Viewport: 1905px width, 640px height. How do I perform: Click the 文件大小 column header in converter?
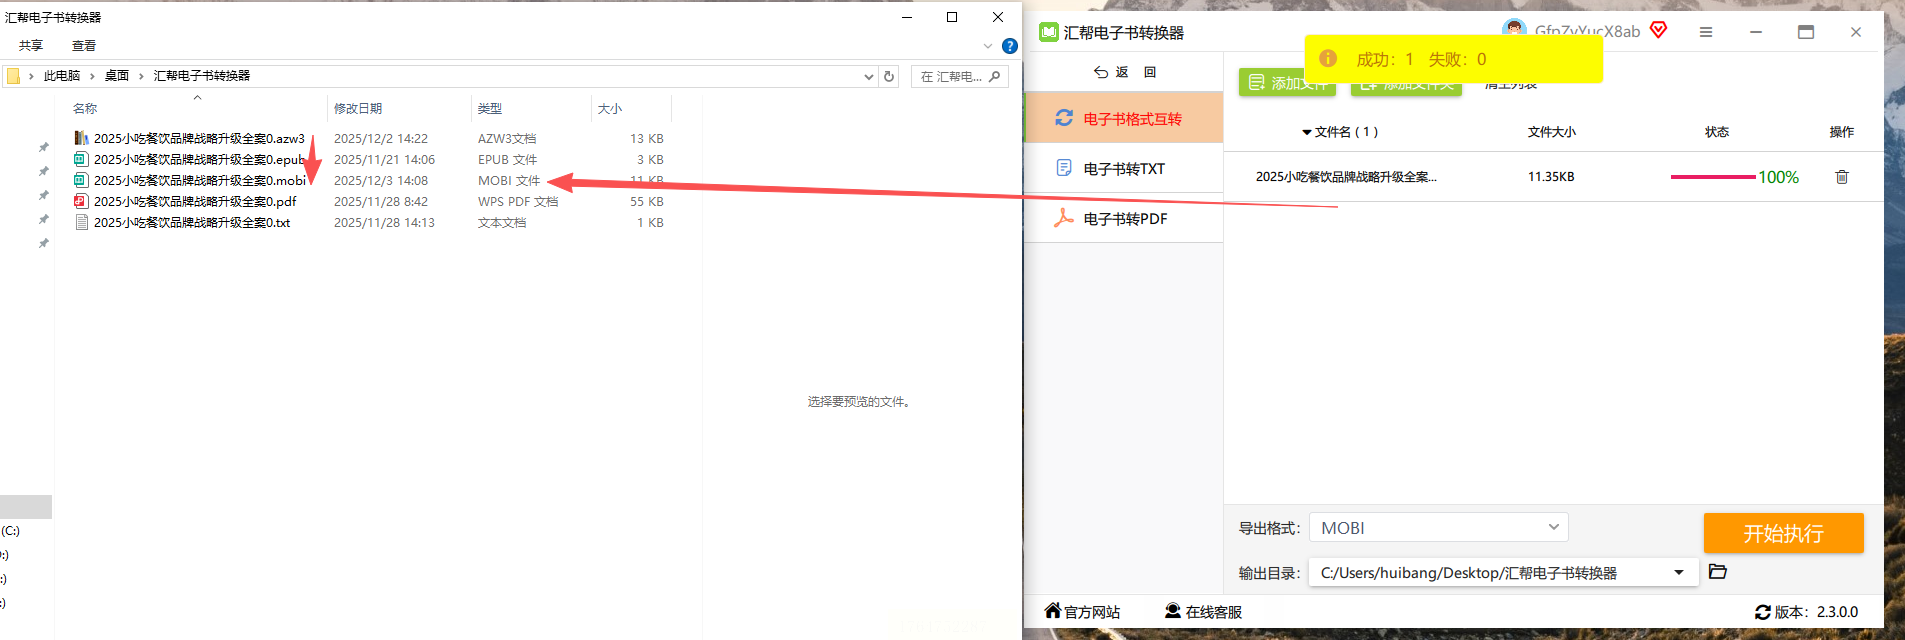(1552, 132)
